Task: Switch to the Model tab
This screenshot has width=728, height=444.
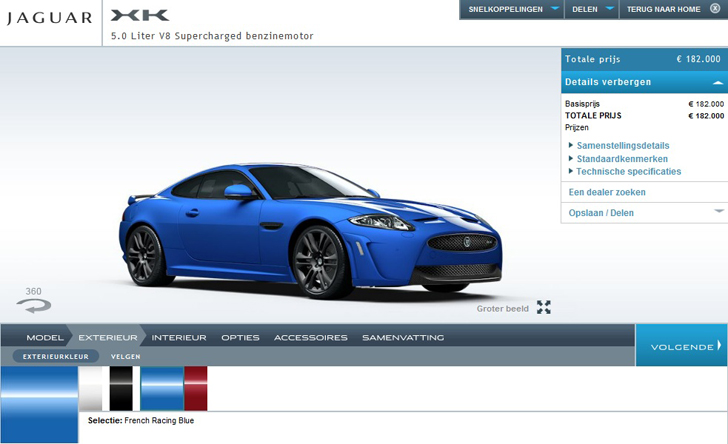Action: [45, 338]
